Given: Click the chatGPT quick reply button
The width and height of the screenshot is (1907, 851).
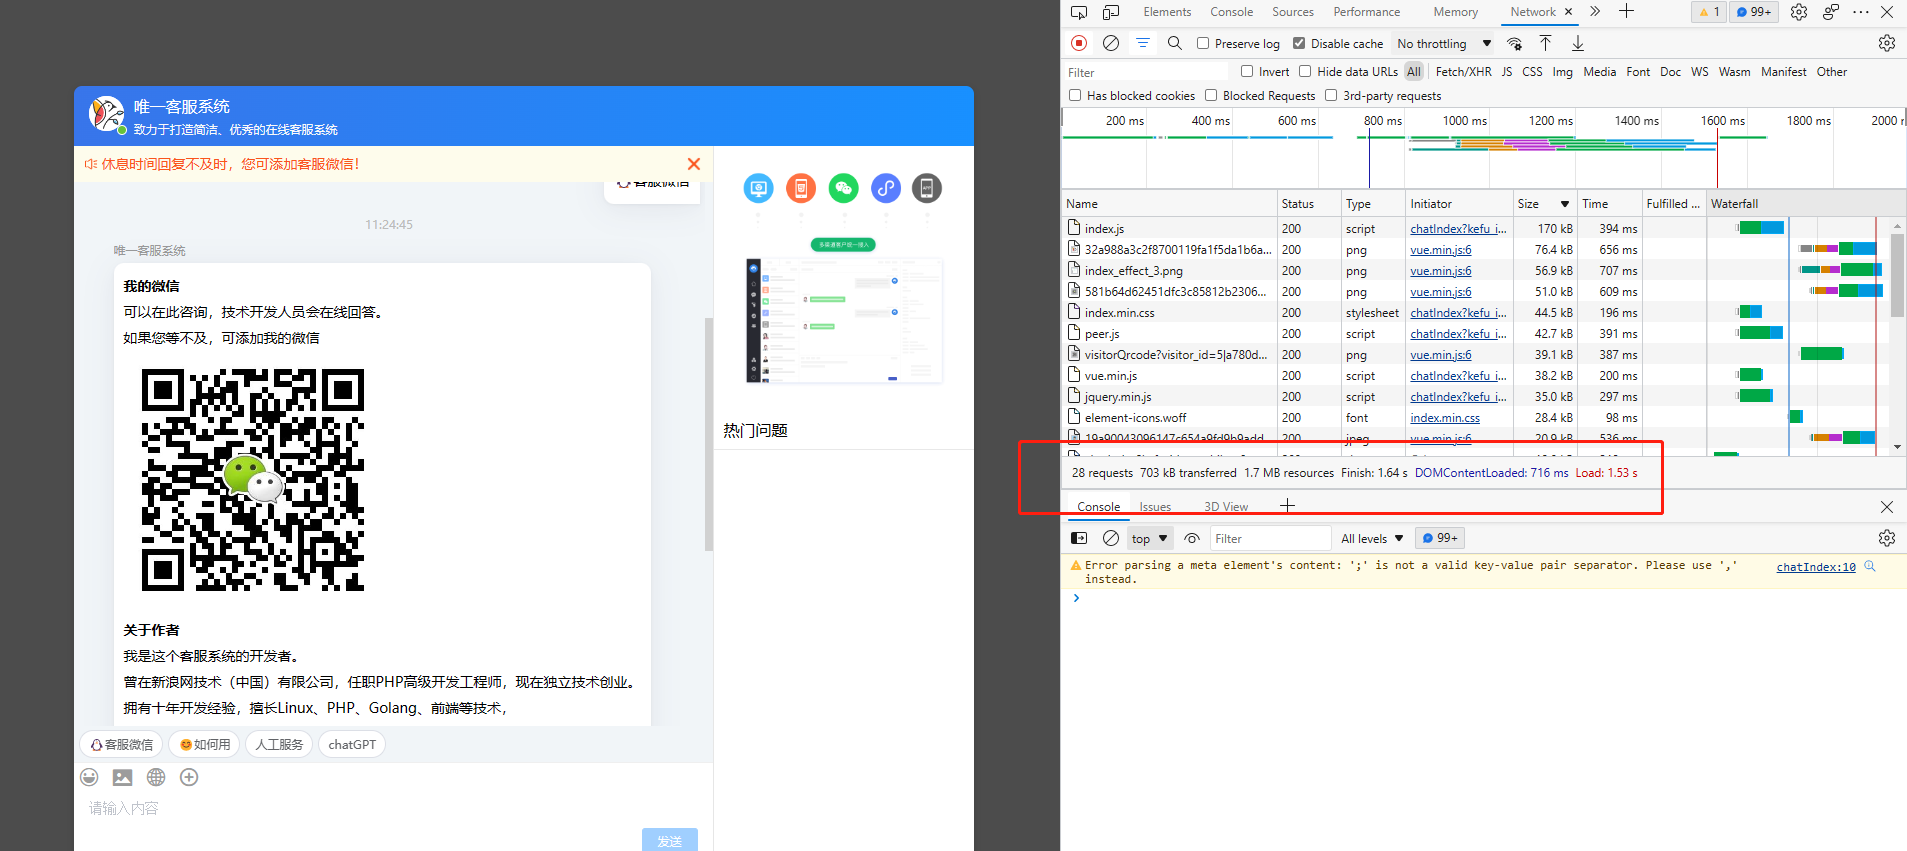Looking at the screenshot, I should point(352,745).
